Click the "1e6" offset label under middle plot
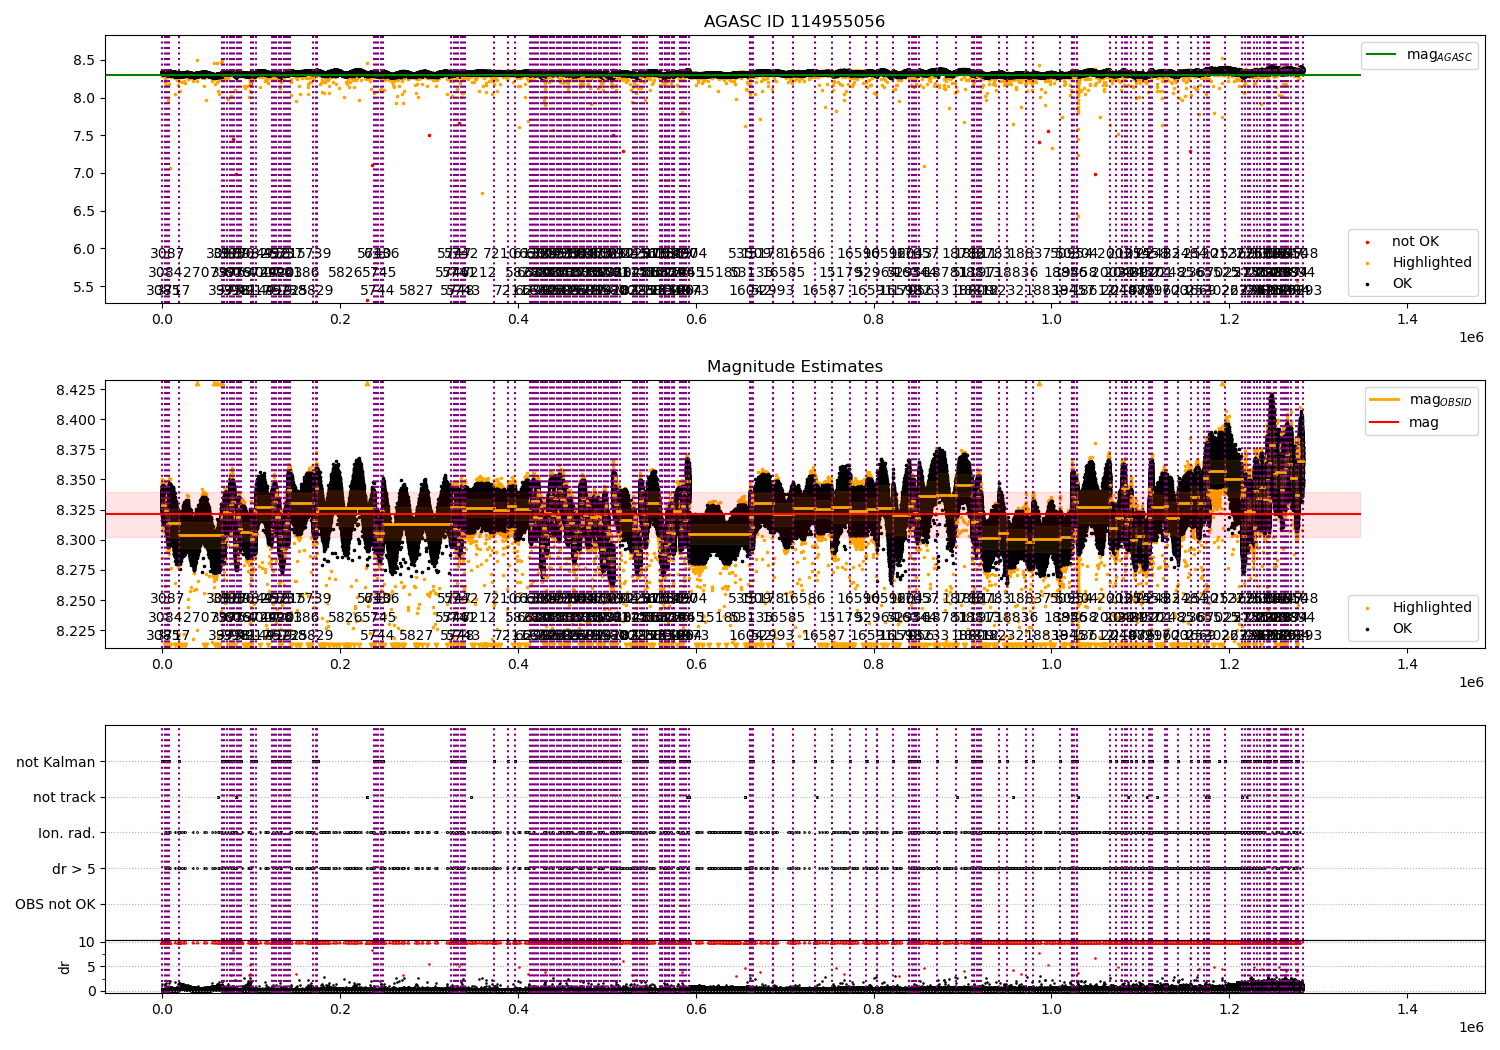 click(1471, 682)
